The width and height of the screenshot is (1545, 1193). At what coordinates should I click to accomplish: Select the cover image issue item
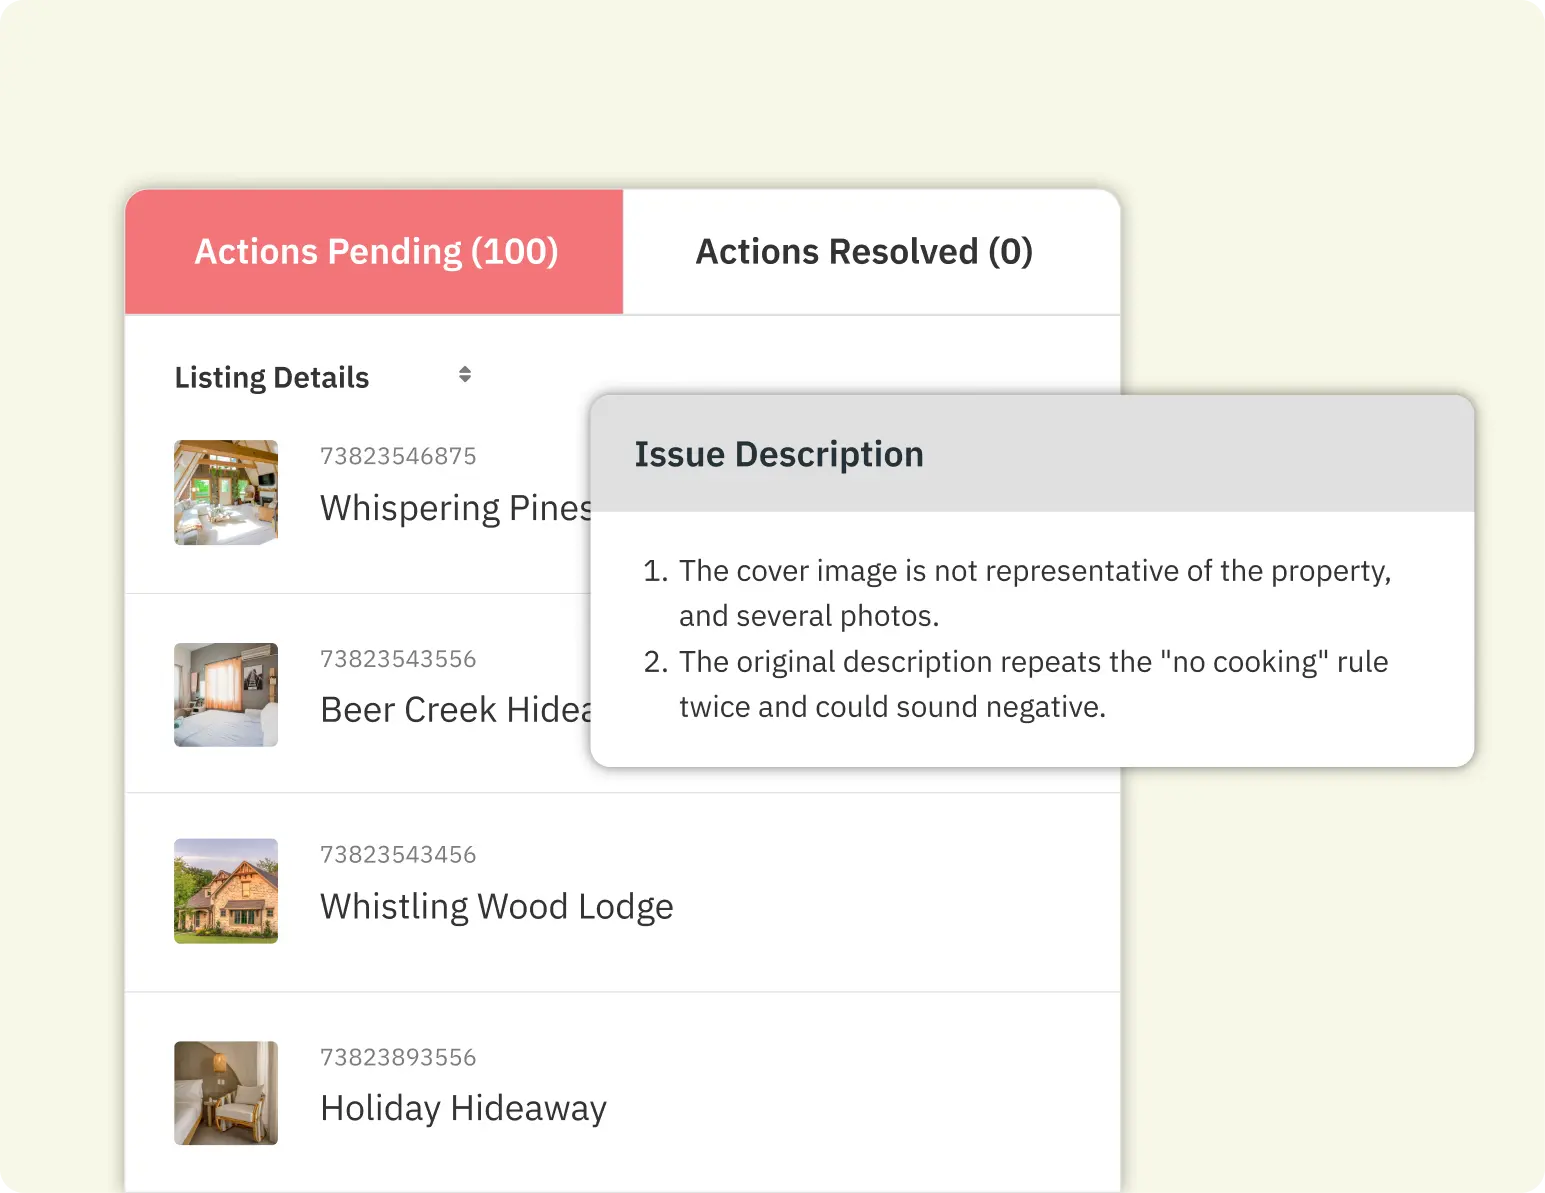pos(1035,592)
